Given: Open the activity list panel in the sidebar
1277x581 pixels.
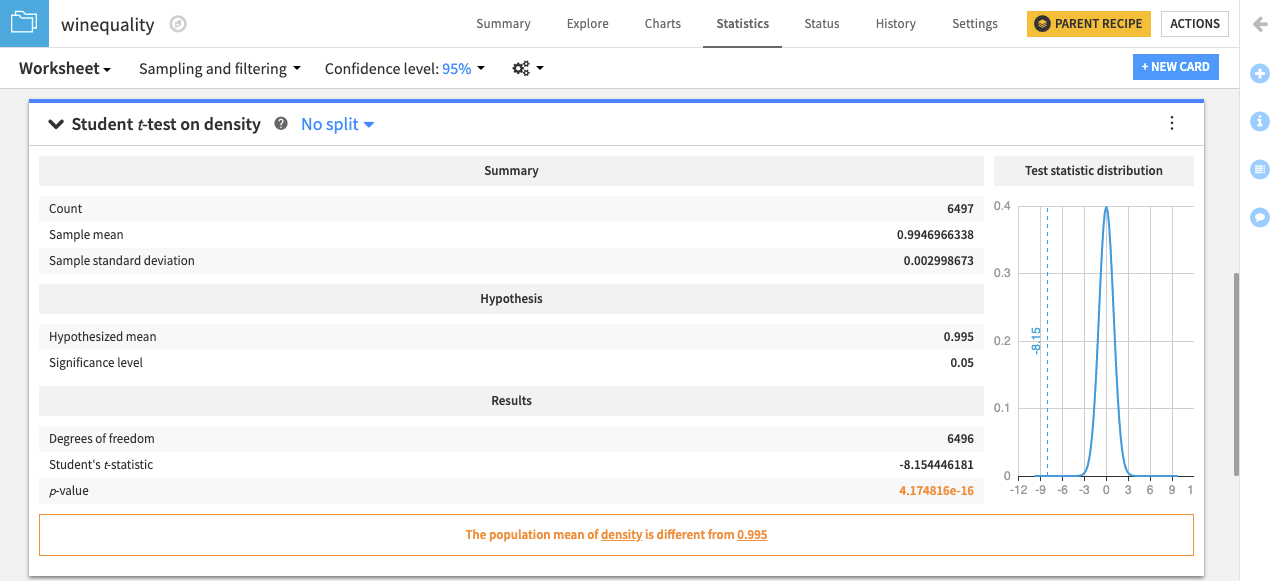Looking at the screenshot, I should 1259,169.
